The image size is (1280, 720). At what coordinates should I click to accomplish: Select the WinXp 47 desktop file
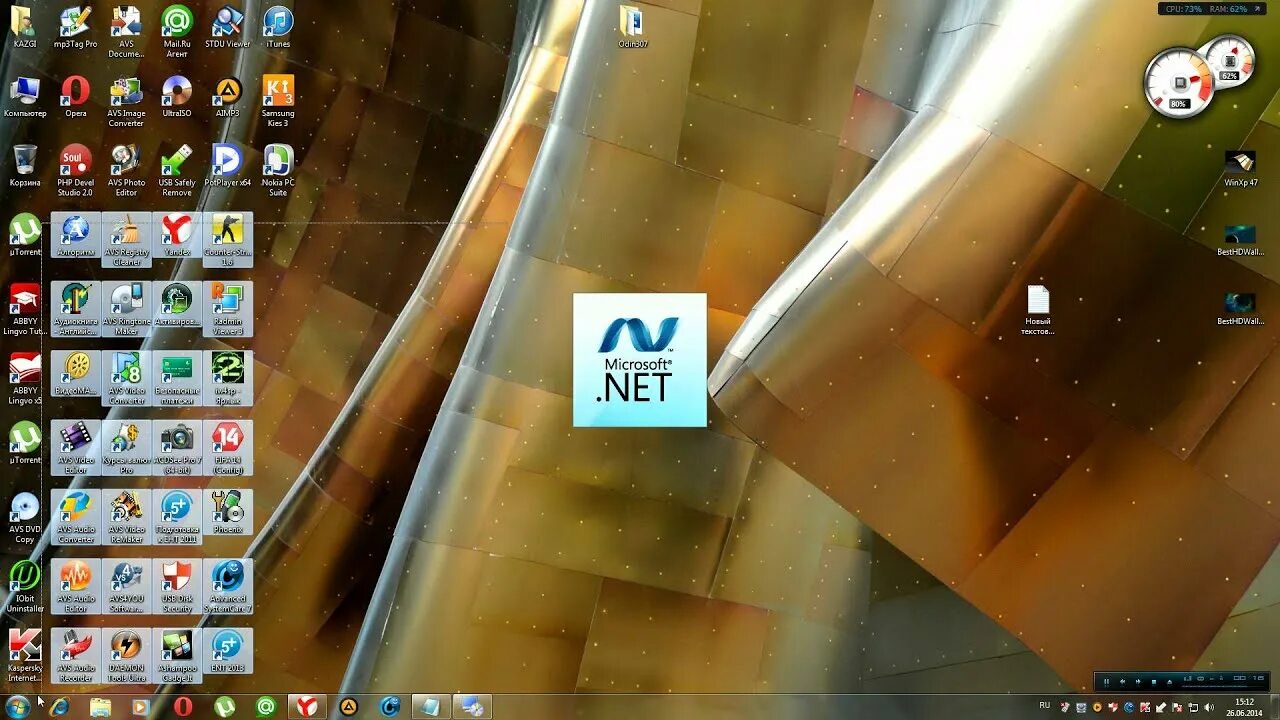[1240, 168]
